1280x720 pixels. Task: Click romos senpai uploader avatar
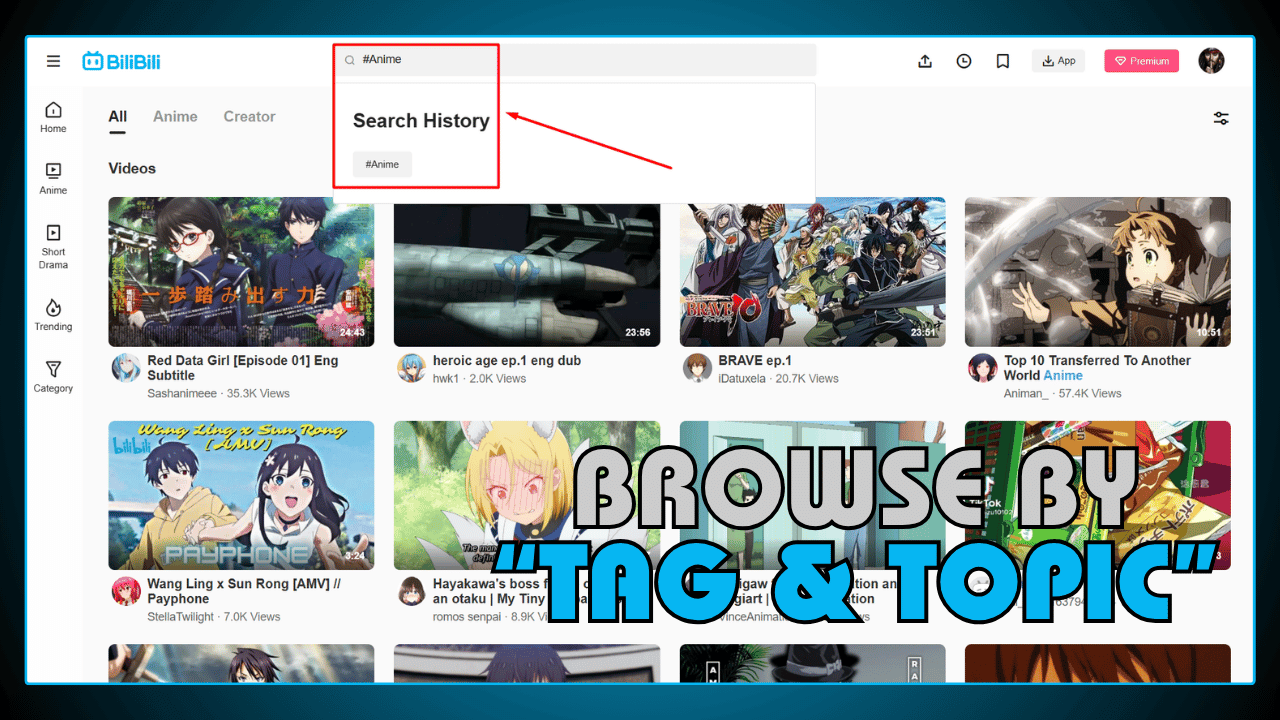[x=411, y=591]
